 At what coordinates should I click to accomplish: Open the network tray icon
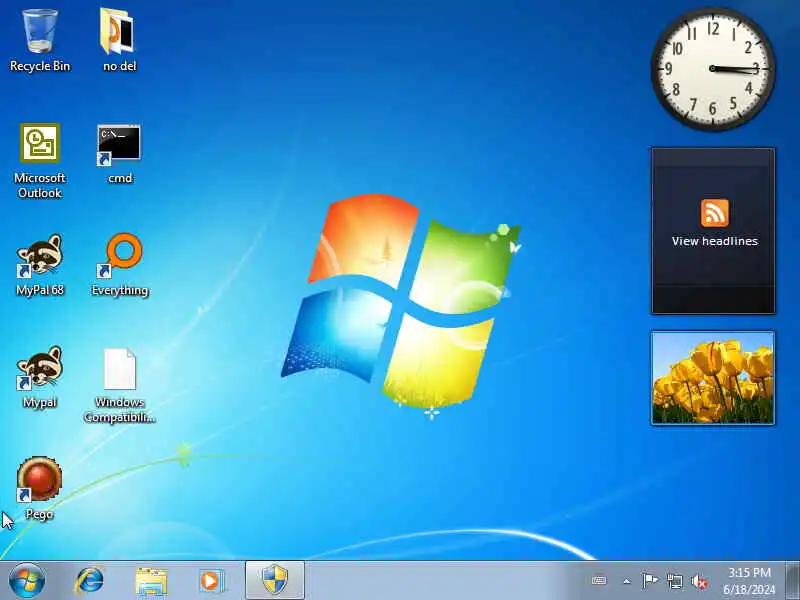pos(674,581)
